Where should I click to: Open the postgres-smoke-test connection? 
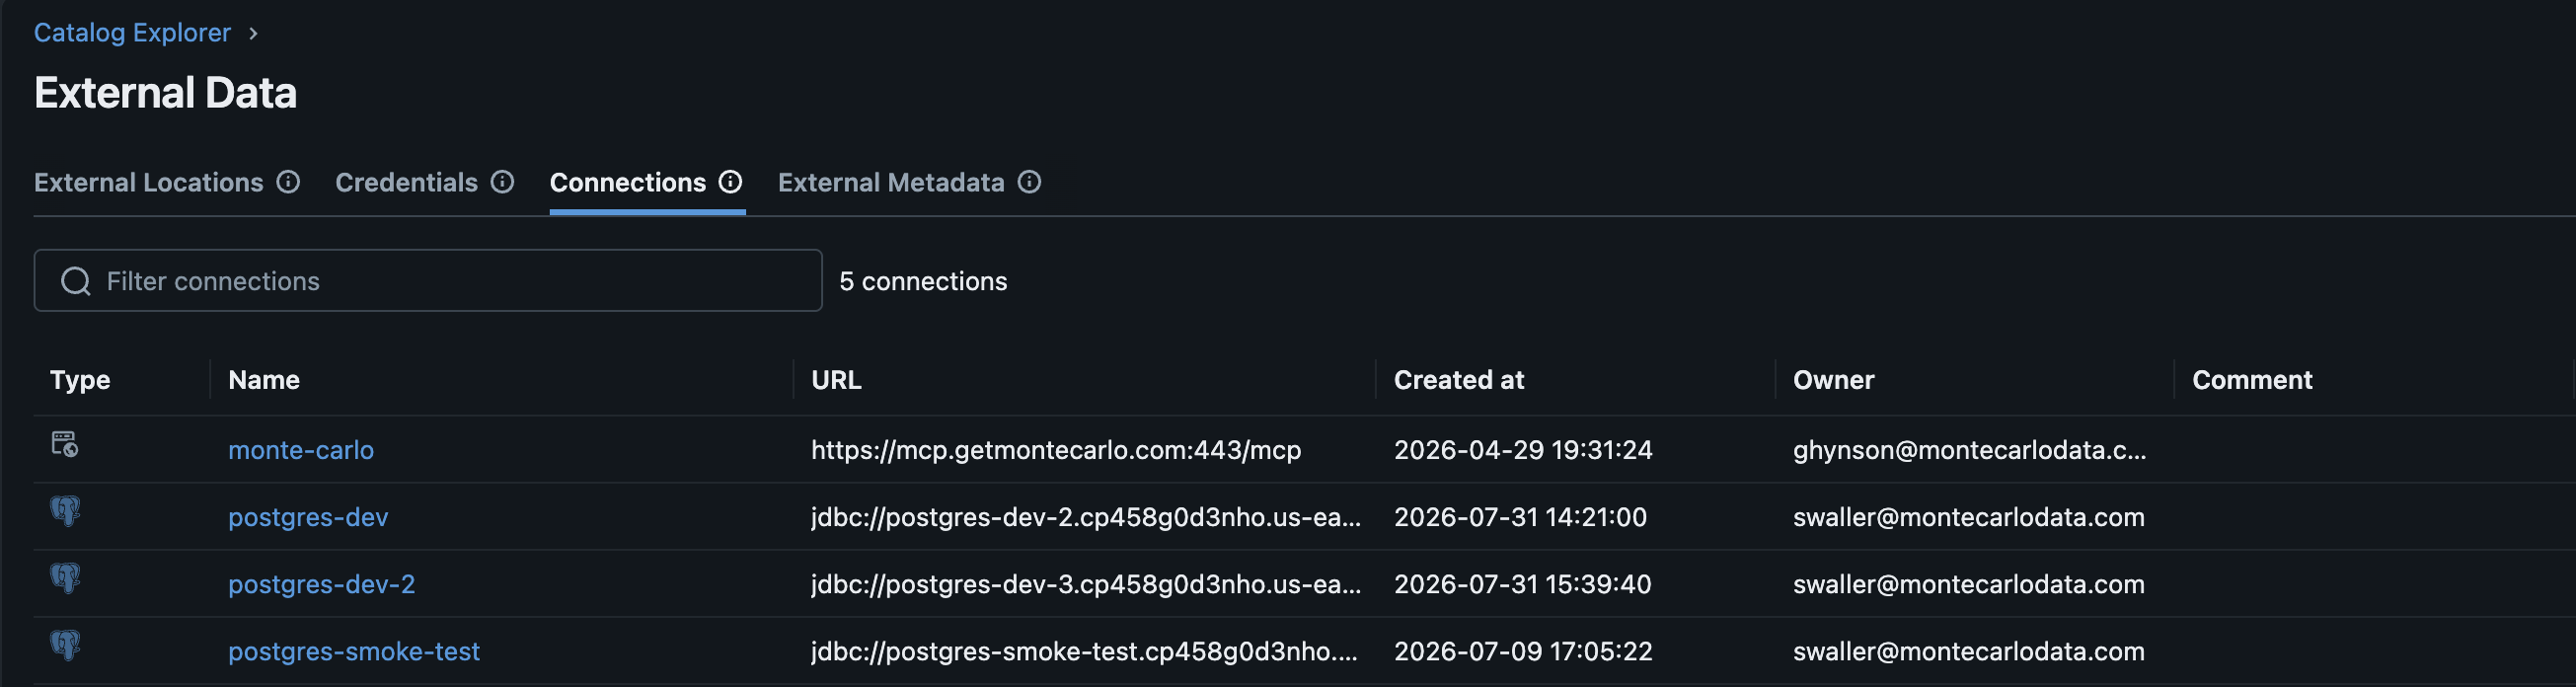(354, 651)
